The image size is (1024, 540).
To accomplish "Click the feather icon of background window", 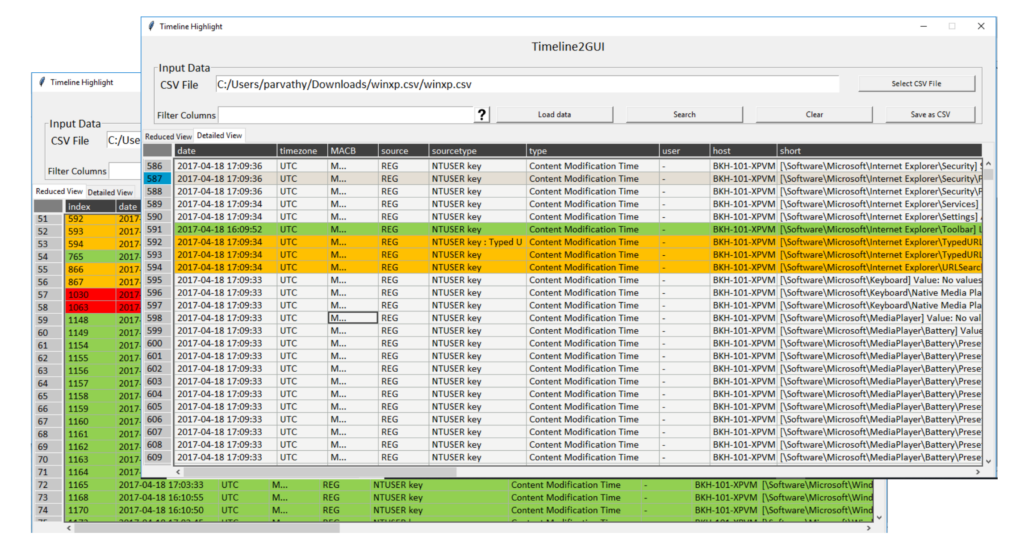I will point(42,82).
